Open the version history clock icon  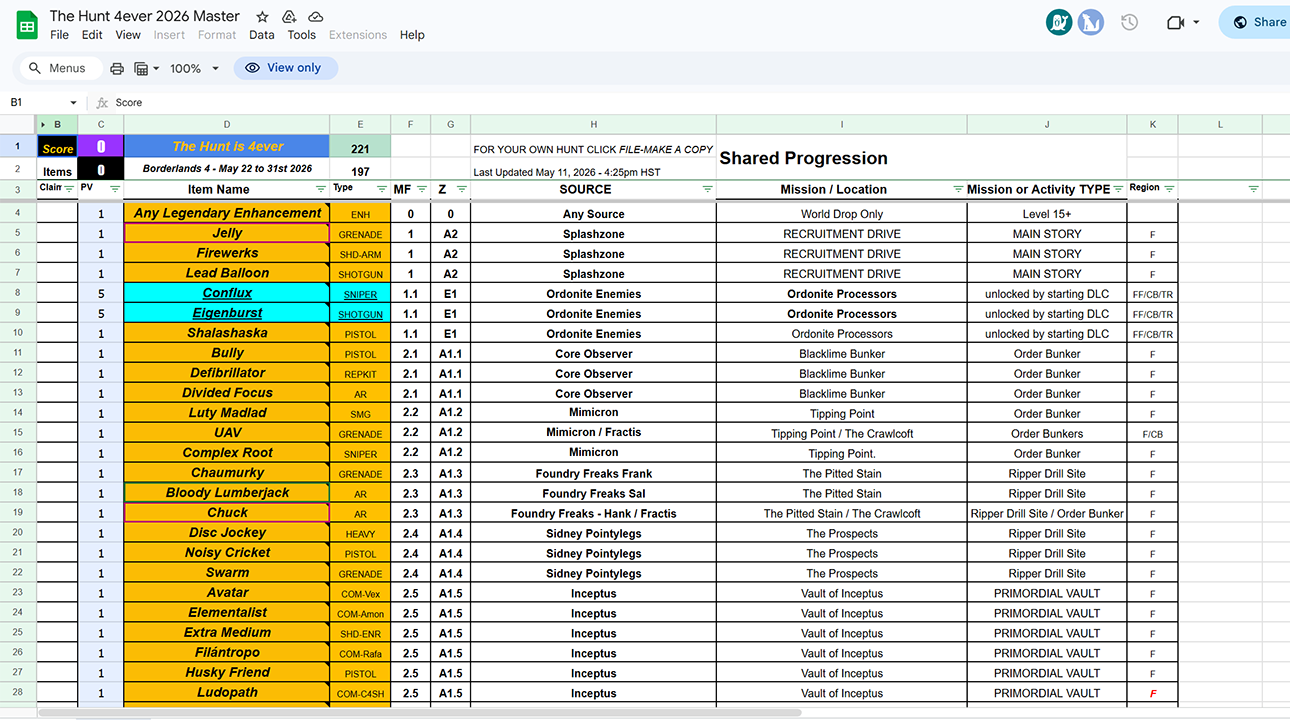pos(1130,22)
